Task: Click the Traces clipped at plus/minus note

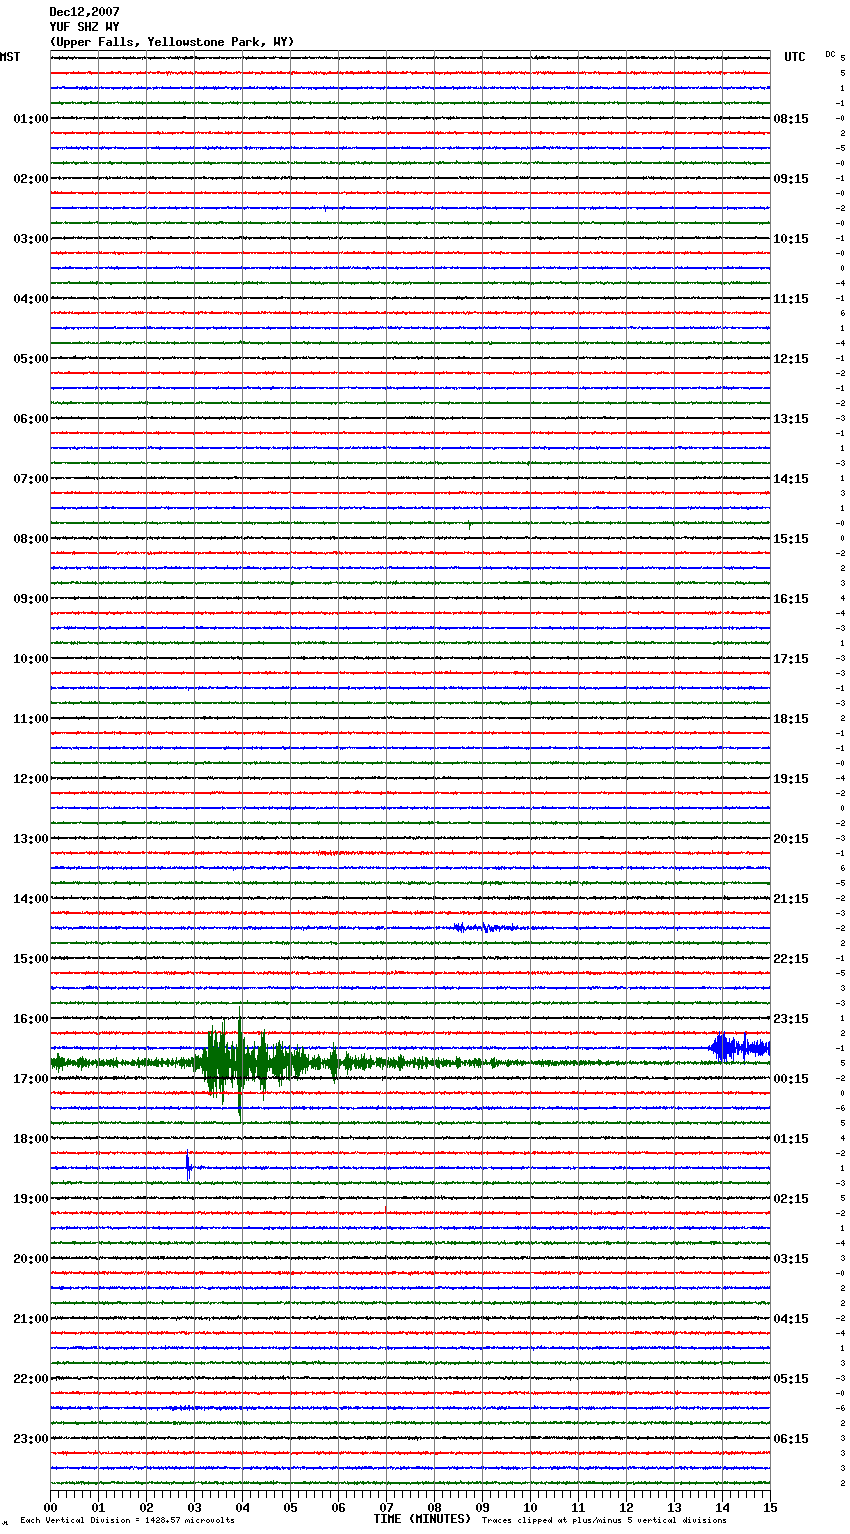Action: click(604, 1520)
